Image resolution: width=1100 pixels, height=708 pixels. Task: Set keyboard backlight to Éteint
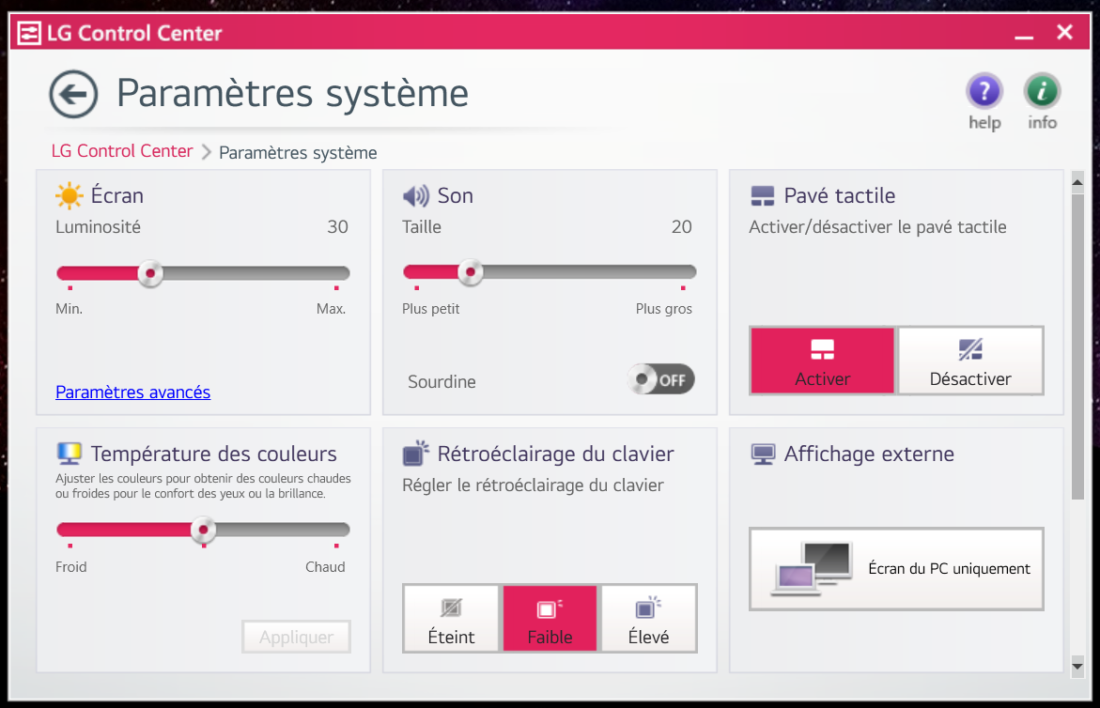[451, 619]
